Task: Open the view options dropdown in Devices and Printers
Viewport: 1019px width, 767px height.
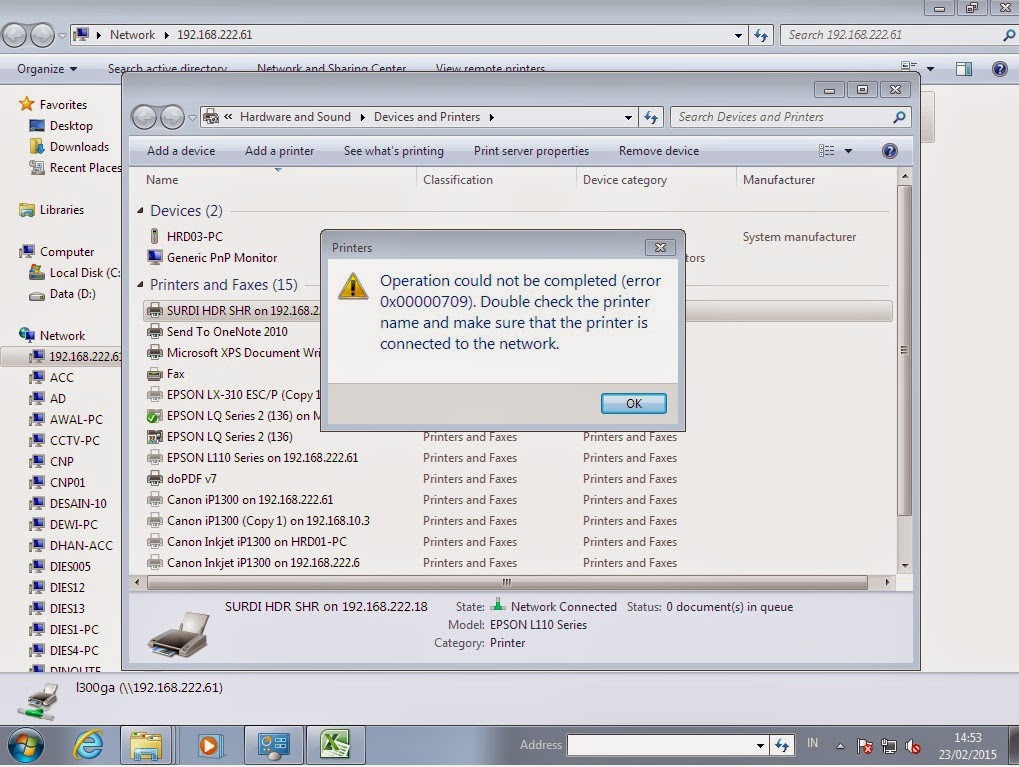Action: coord(848,151)
